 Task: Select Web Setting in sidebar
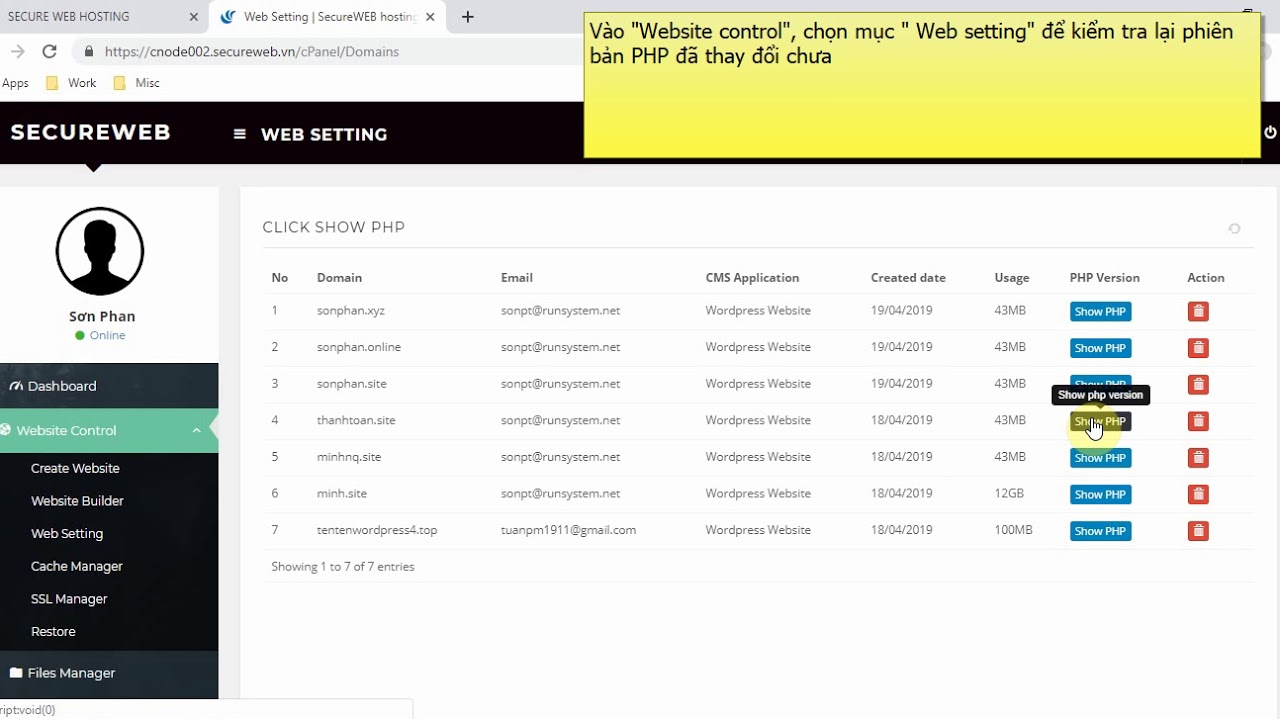[67, 534]
